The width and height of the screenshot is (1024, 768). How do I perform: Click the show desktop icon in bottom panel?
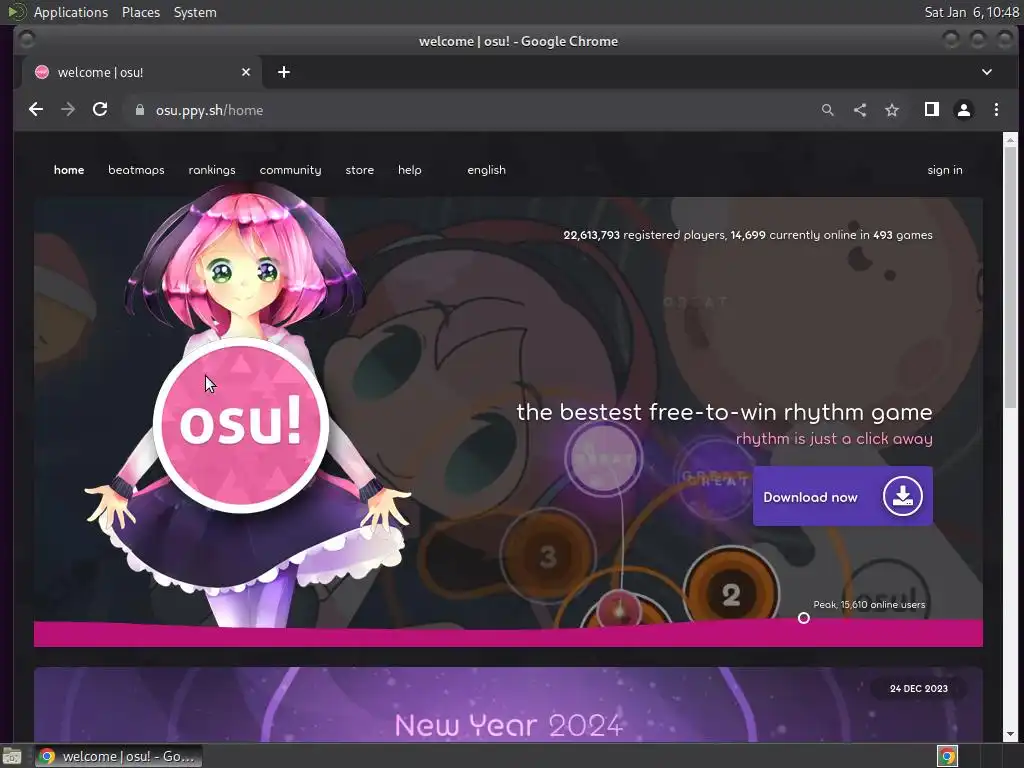[x=12, y=756]
